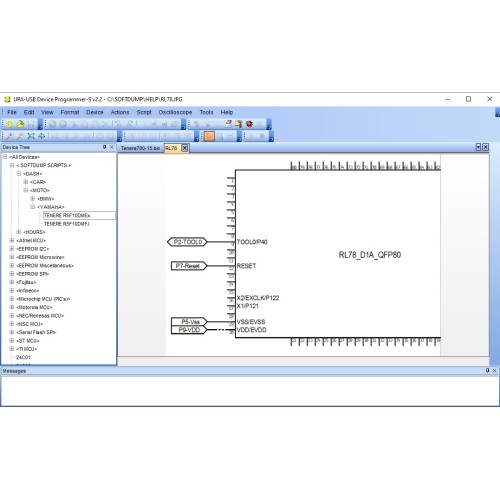Image resolution: width=500 pixels, height=500 pixels.
Task: Click the fit-width arrows icon
Action: click(42, 136)
